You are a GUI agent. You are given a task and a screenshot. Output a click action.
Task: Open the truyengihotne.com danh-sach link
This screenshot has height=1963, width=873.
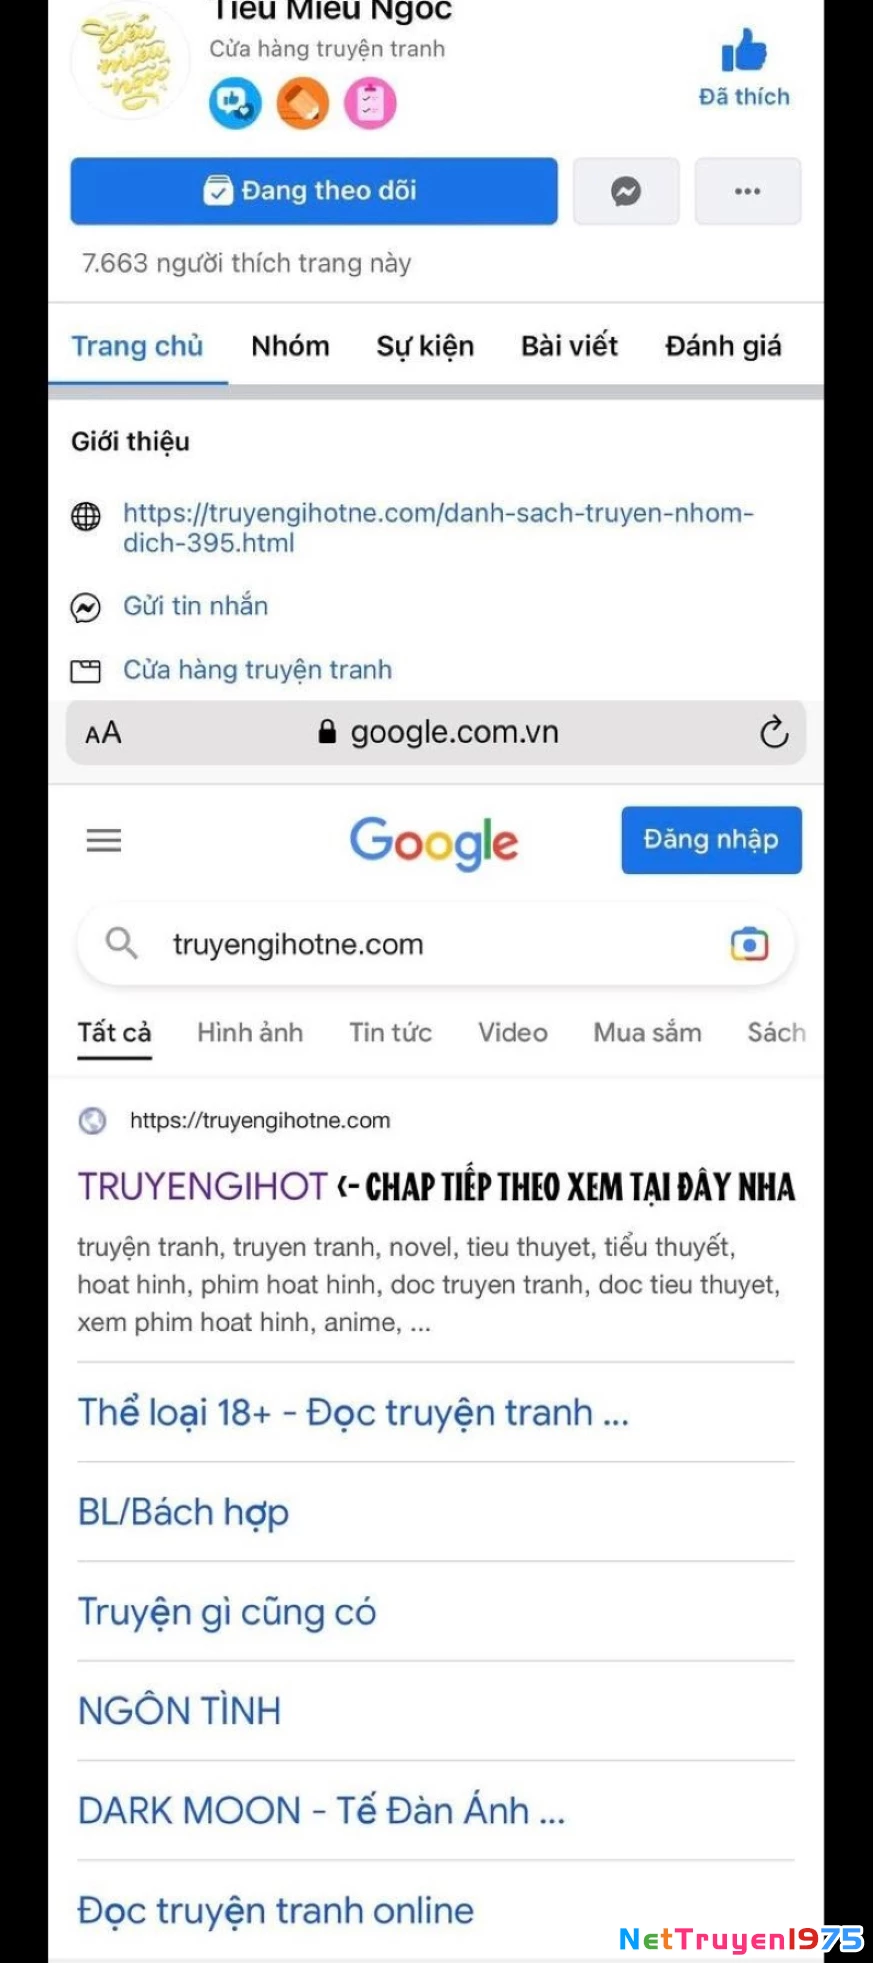437,528
